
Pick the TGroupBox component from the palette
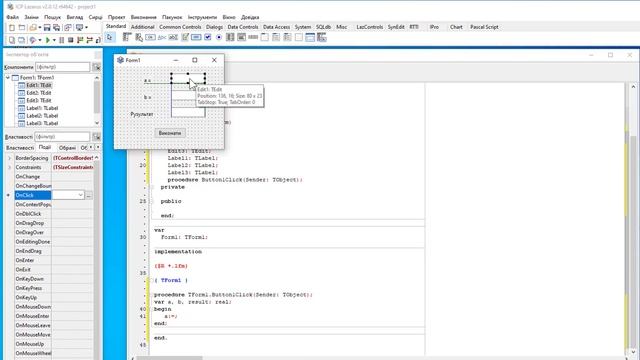coord(264,37)
